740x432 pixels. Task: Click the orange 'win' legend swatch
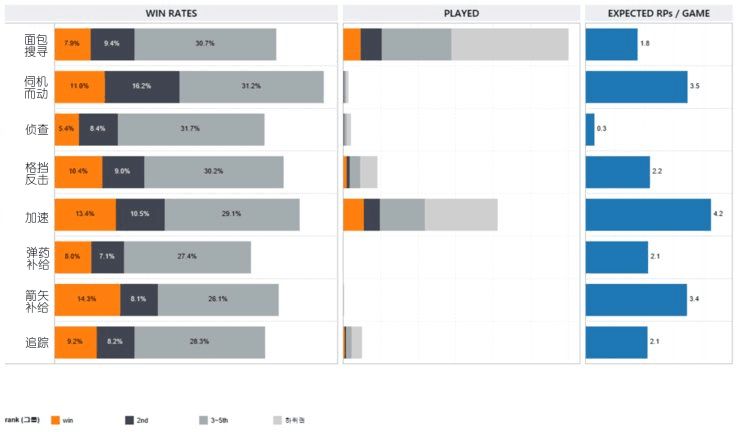point(55,420)
